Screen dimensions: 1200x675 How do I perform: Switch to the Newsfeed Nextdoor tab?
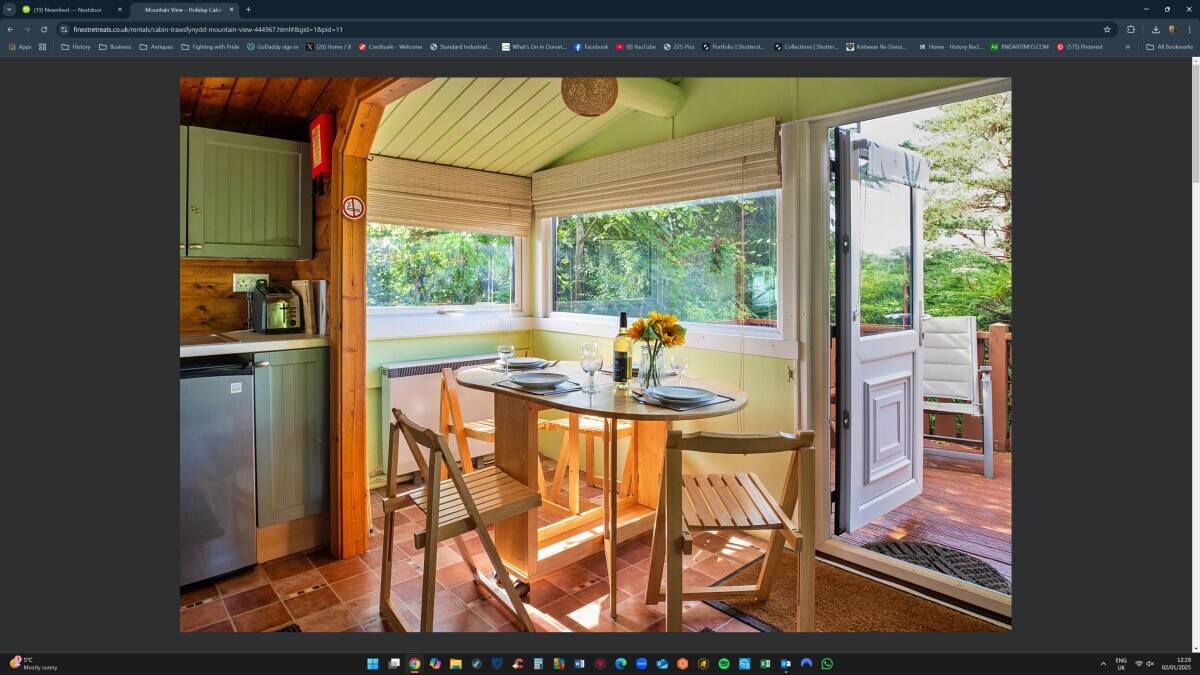(72, 9)
